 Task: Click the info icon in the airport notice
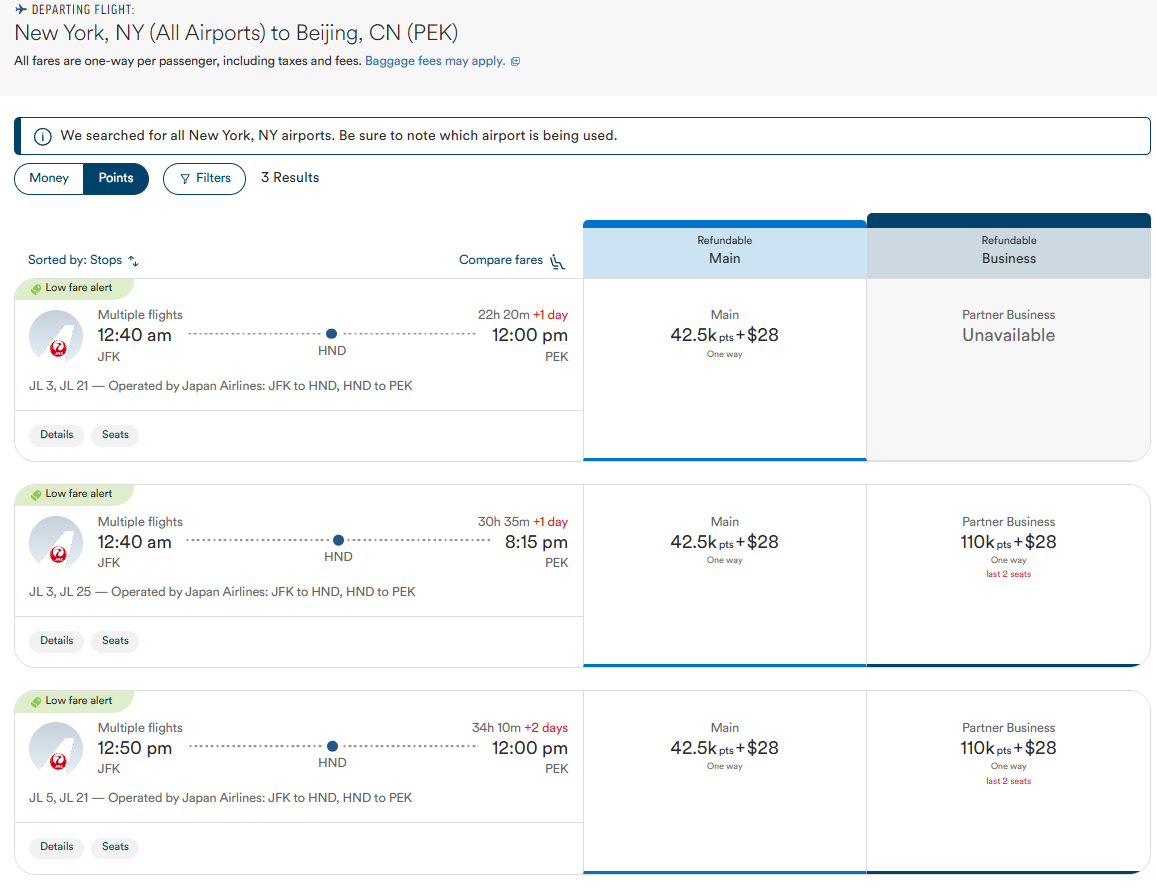43,136
